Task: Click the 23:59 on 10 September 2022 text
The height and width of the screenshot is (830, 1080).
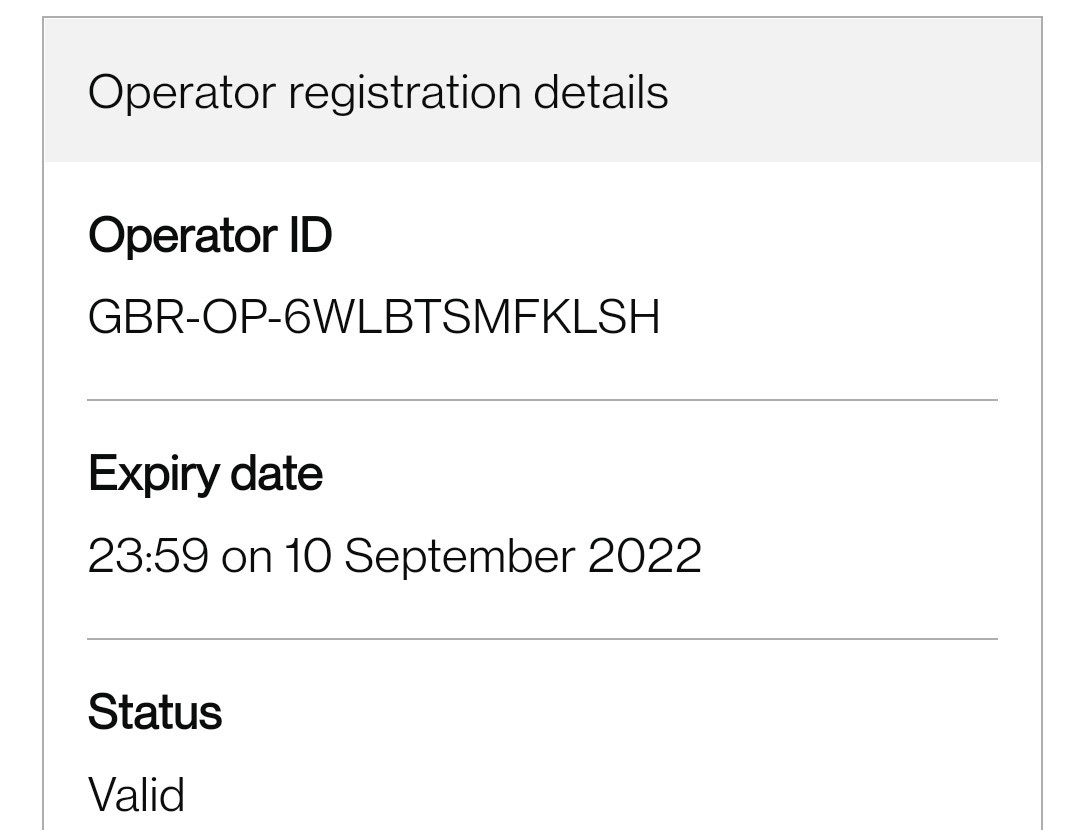Action: [x=395, y=556]
